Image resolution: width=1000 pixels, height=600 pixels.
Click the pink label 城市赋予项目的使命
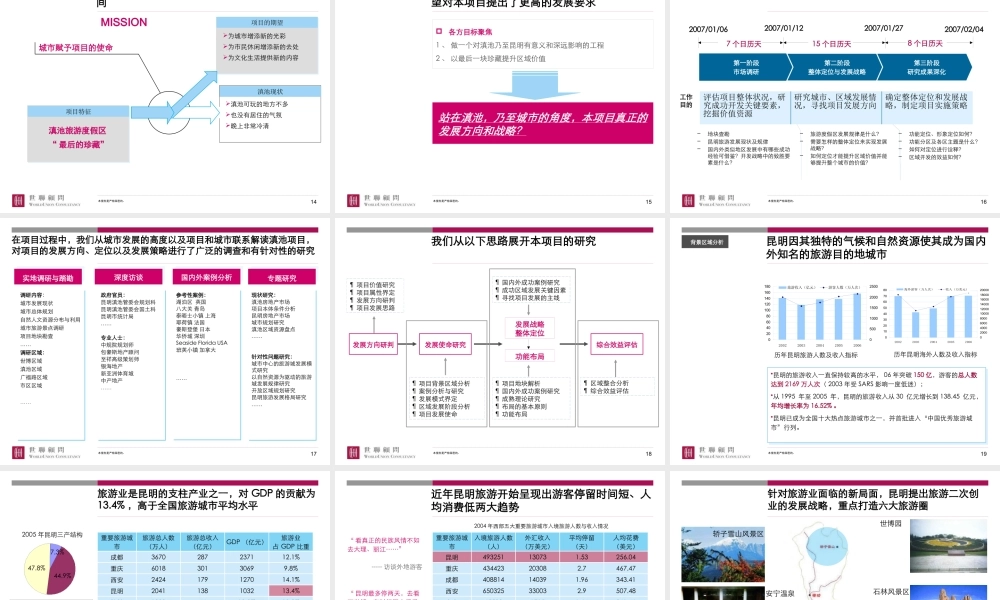(76, 48)
